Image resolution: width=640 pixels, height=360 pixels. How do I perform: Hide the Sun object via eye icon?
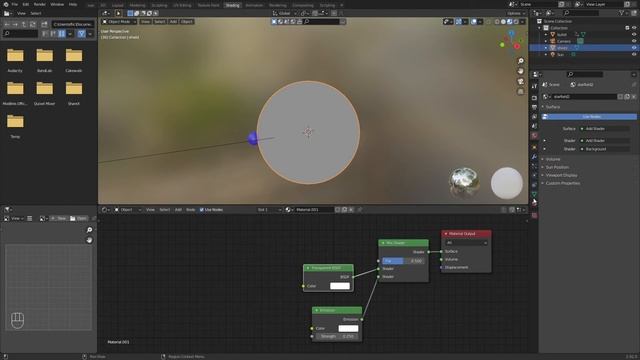coord(634,54)
